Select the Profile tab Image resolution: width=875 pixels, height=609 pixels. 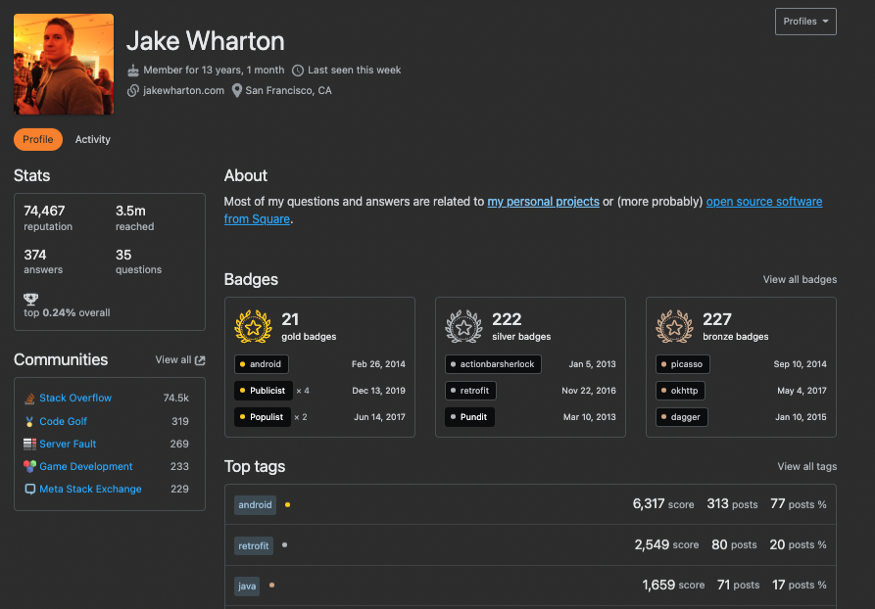tap(38, 140)
